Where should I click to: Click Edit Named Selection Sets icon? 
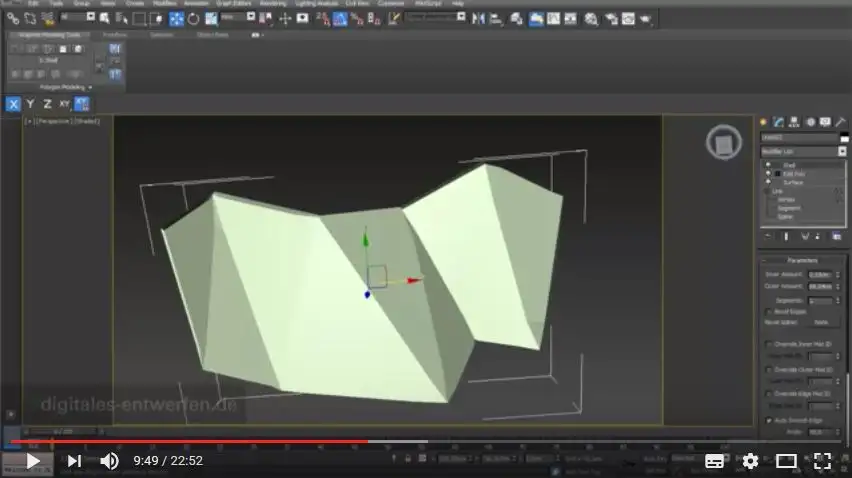[x=394, y=19]
